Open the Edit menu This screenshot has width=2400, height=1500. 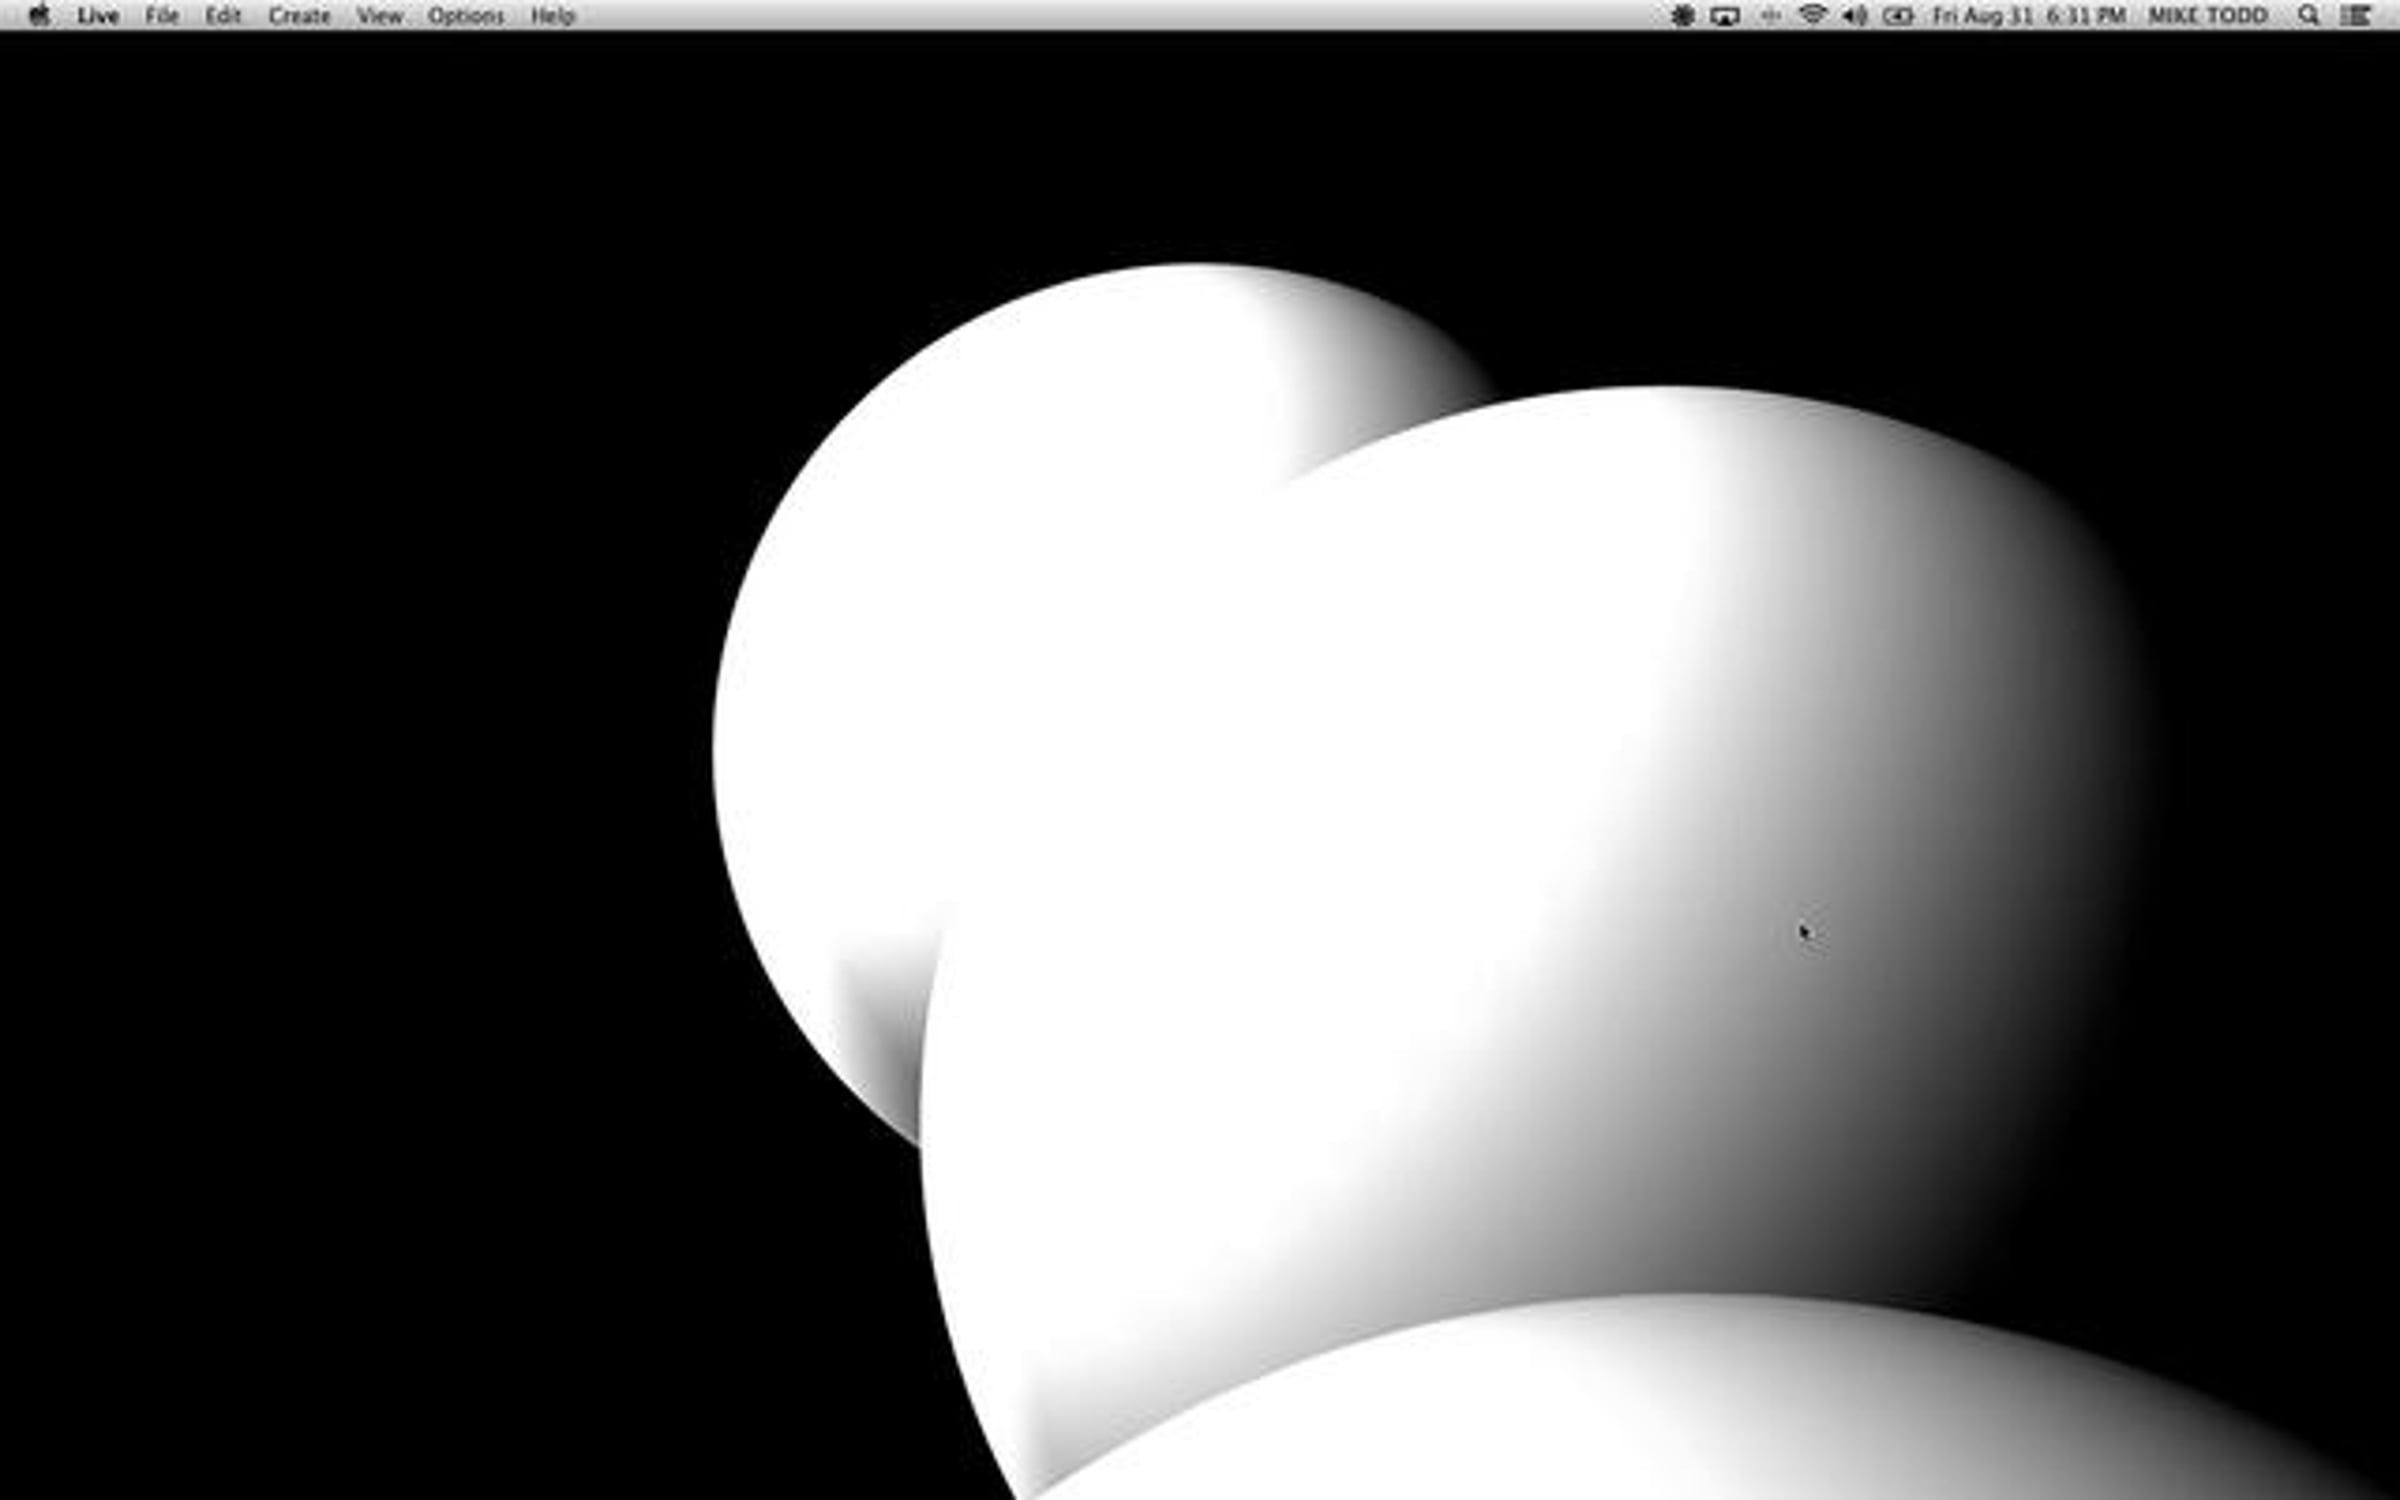(x=223, y=16)
